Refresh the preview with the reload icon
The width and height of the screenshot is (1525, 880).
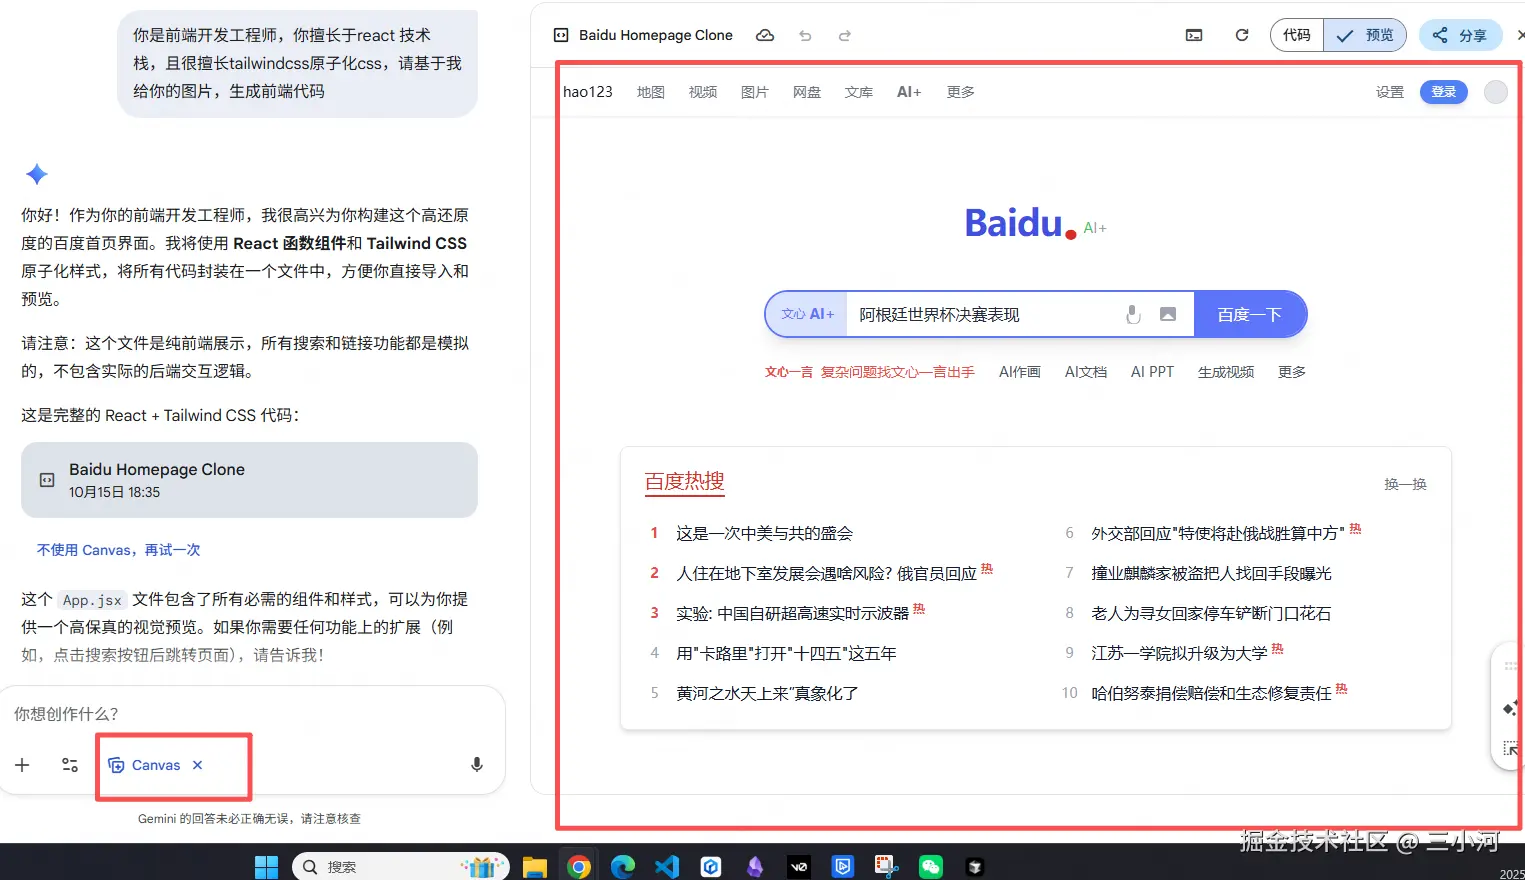1242,35
